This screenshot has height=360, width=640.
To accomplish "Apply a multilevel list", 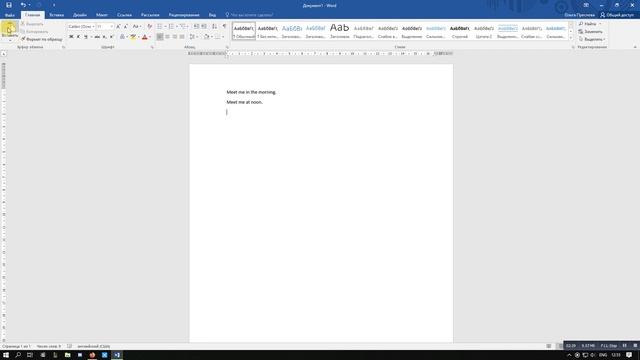I will tap(182, 26).
